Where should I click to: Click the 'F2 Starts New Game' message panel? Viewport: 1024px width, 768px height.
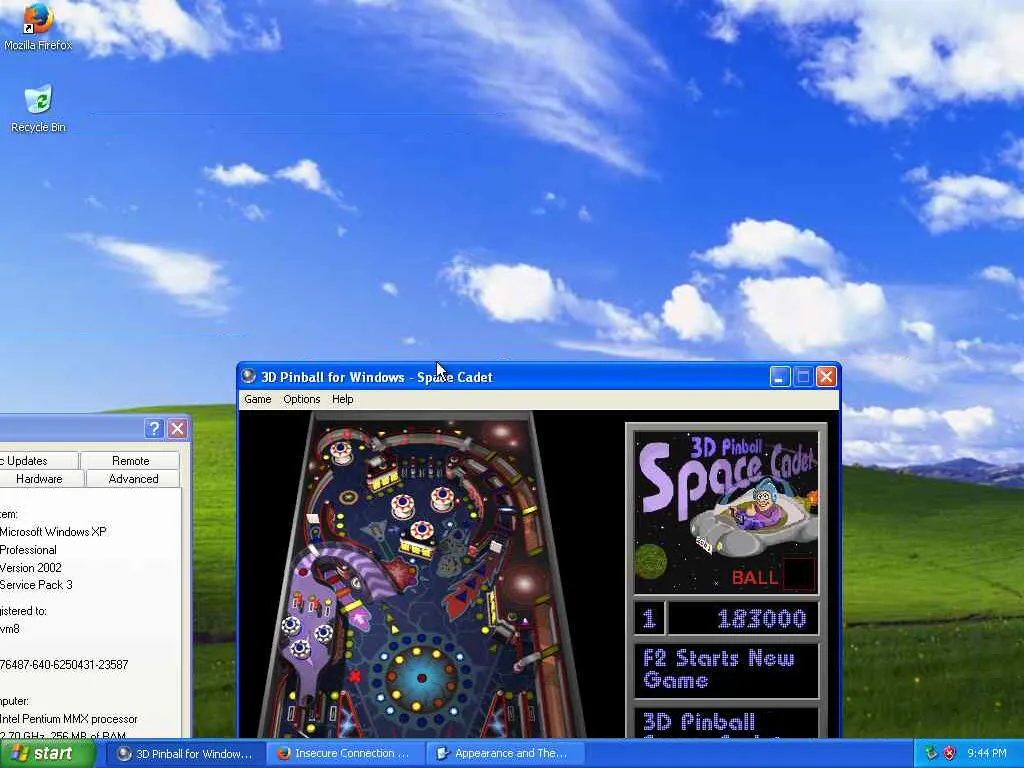click(726, 671)
